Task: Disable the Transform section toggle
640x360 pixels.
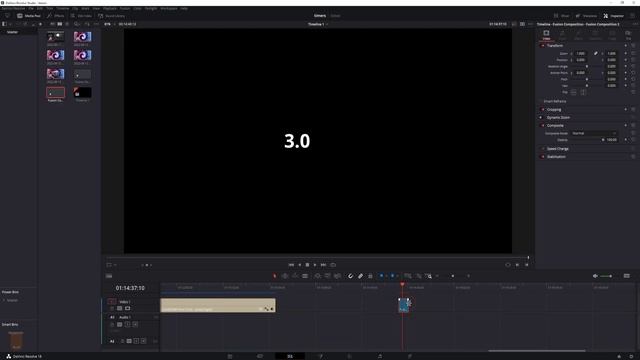Action: [542, 46]
